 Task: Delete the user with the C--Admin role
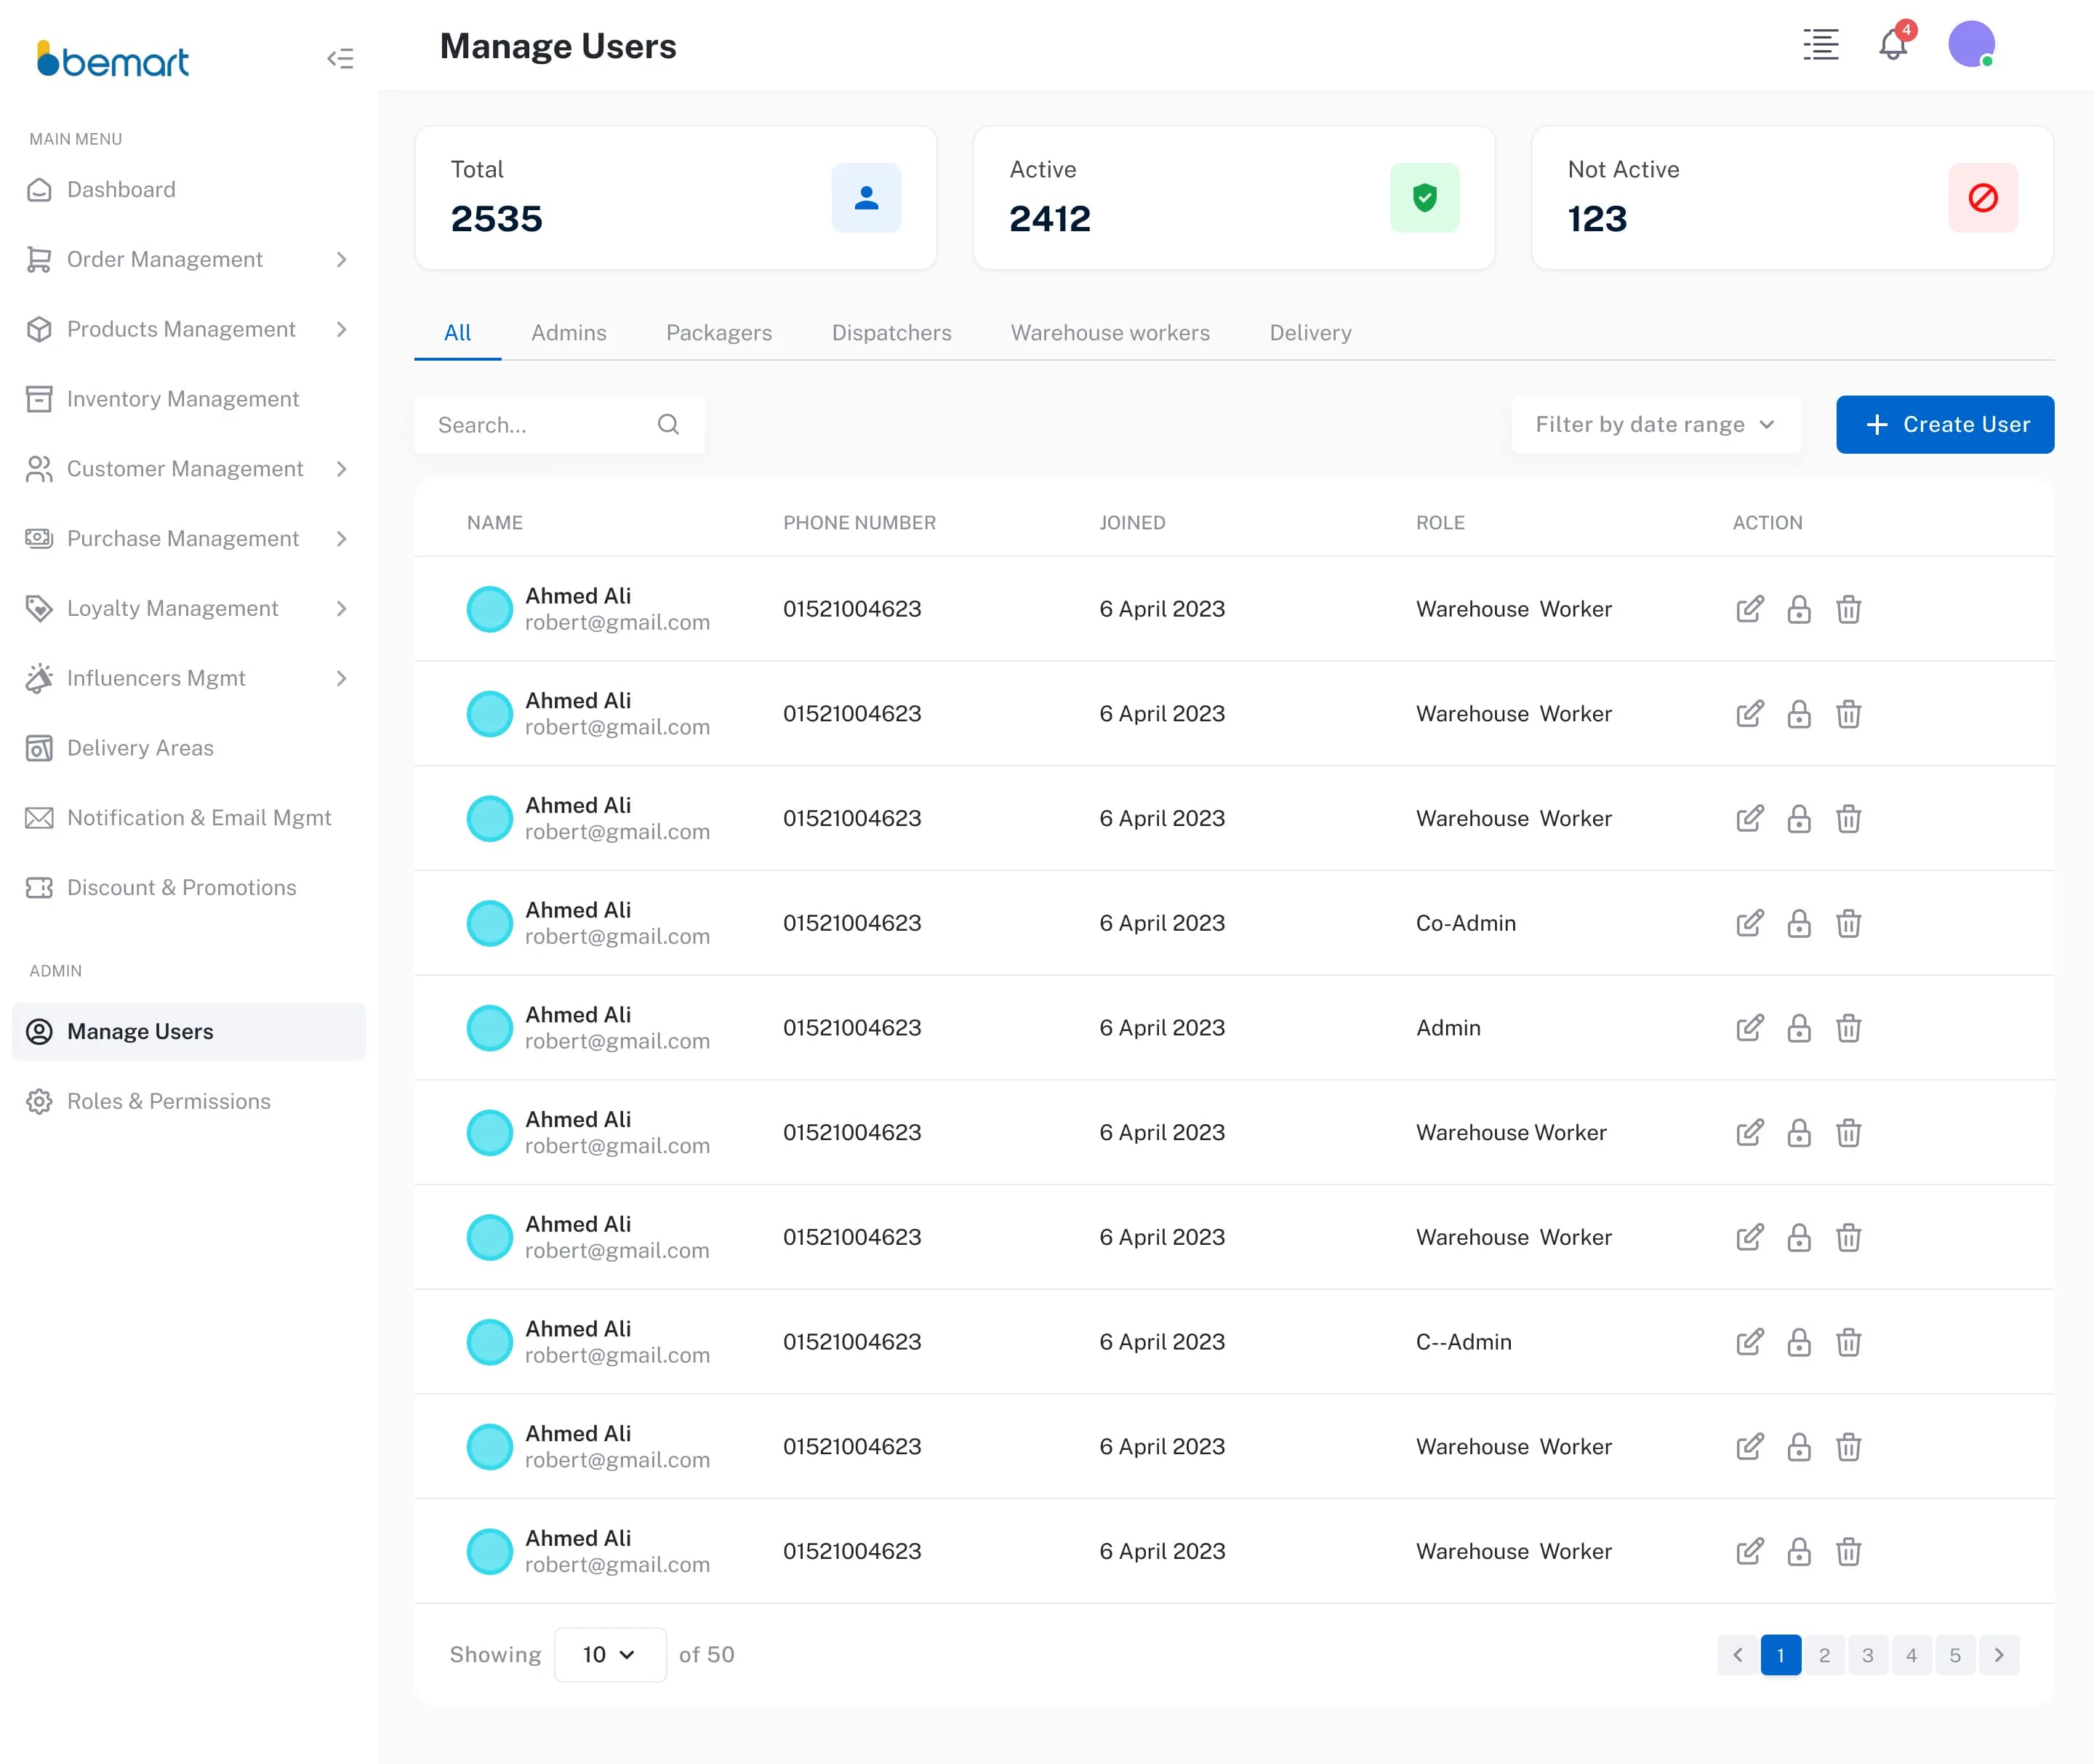[x=1848, y=1342]
